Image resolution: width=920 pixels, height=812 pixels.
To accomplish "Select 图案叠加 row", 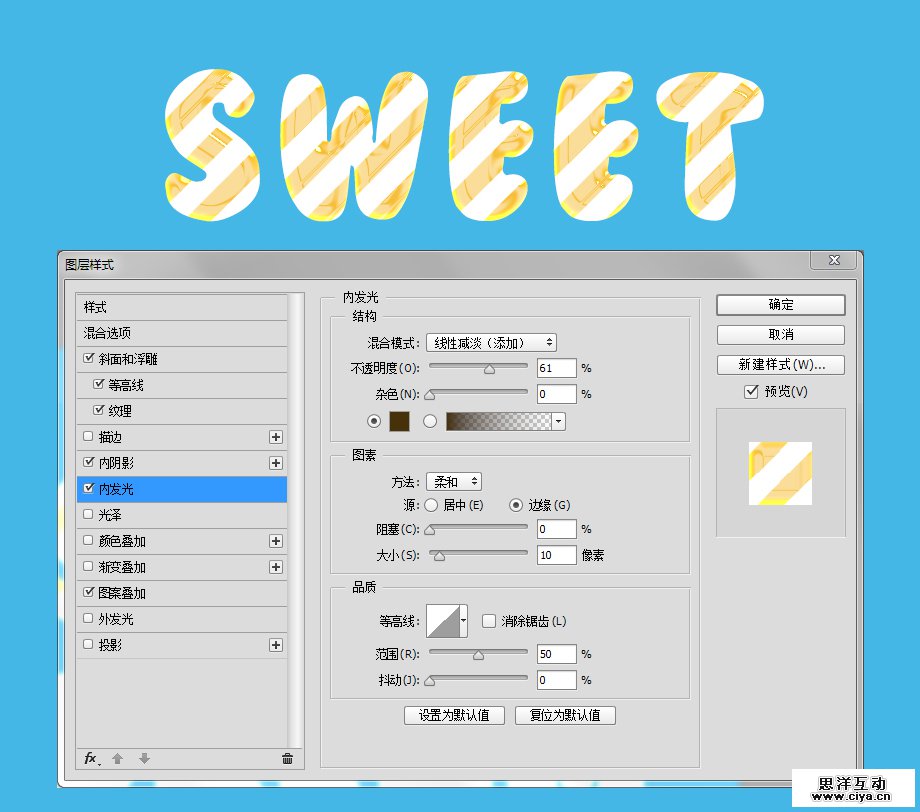I will pos(182,593).
